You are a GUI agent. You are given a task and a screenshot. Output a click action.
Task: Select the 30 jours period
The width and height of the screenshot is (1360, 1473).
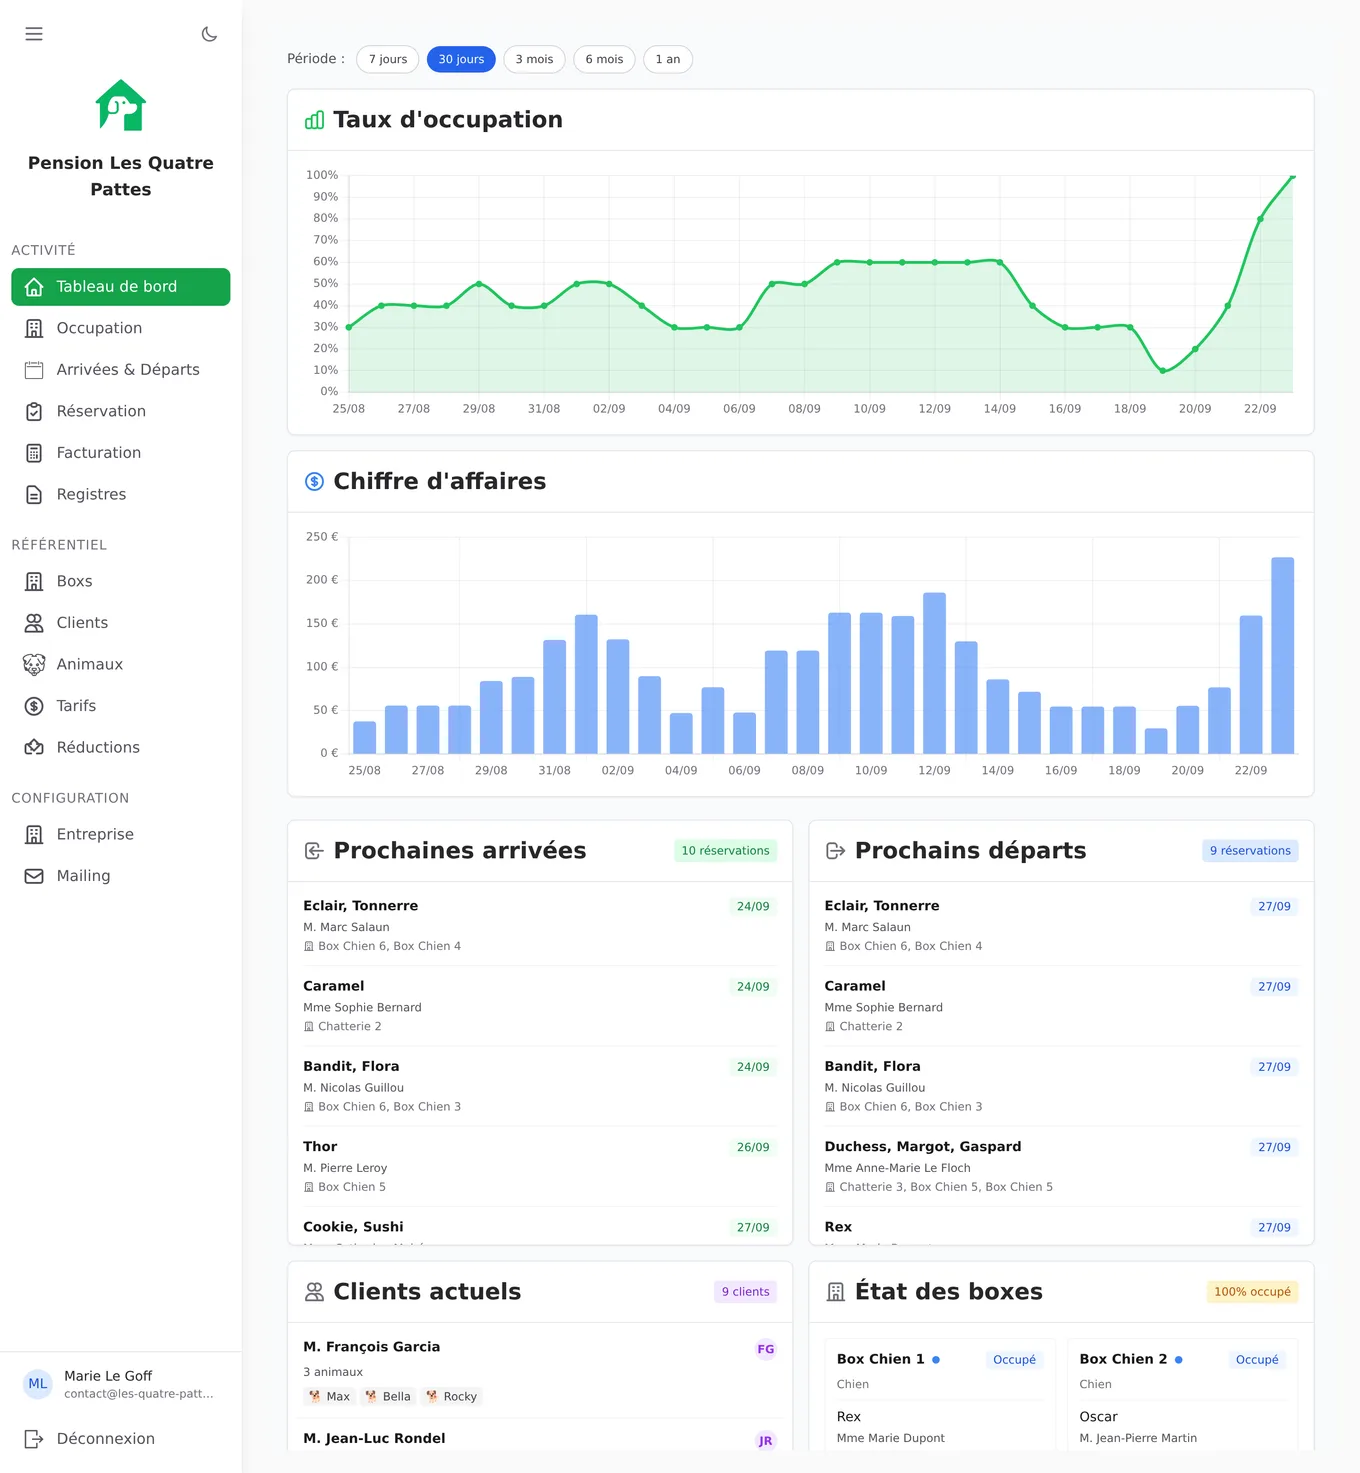[x=461, y=59]
